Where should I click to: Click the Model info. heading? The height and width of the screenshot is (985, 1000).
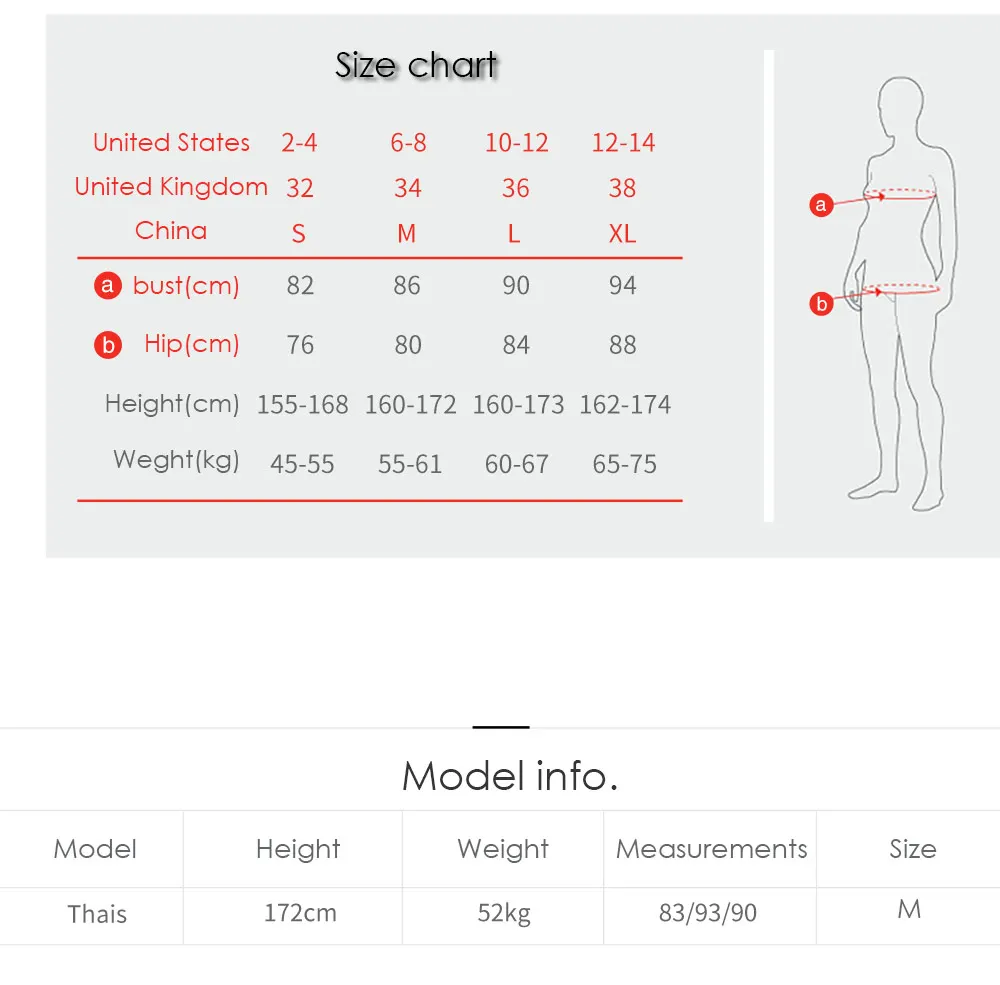coord(510,776)
